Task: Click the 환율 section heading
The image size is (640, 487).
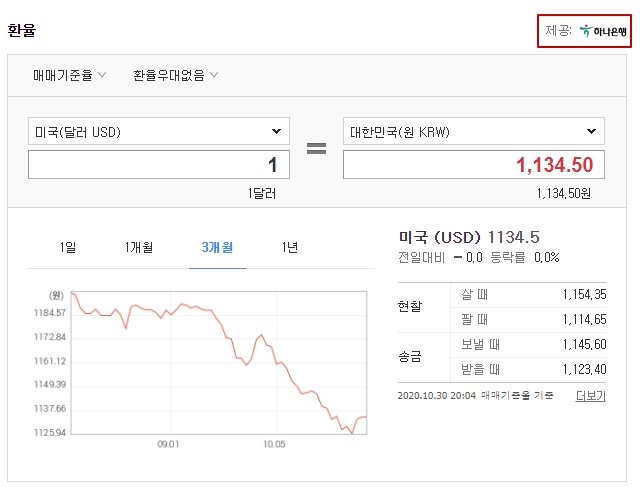Action: (22, 31)
